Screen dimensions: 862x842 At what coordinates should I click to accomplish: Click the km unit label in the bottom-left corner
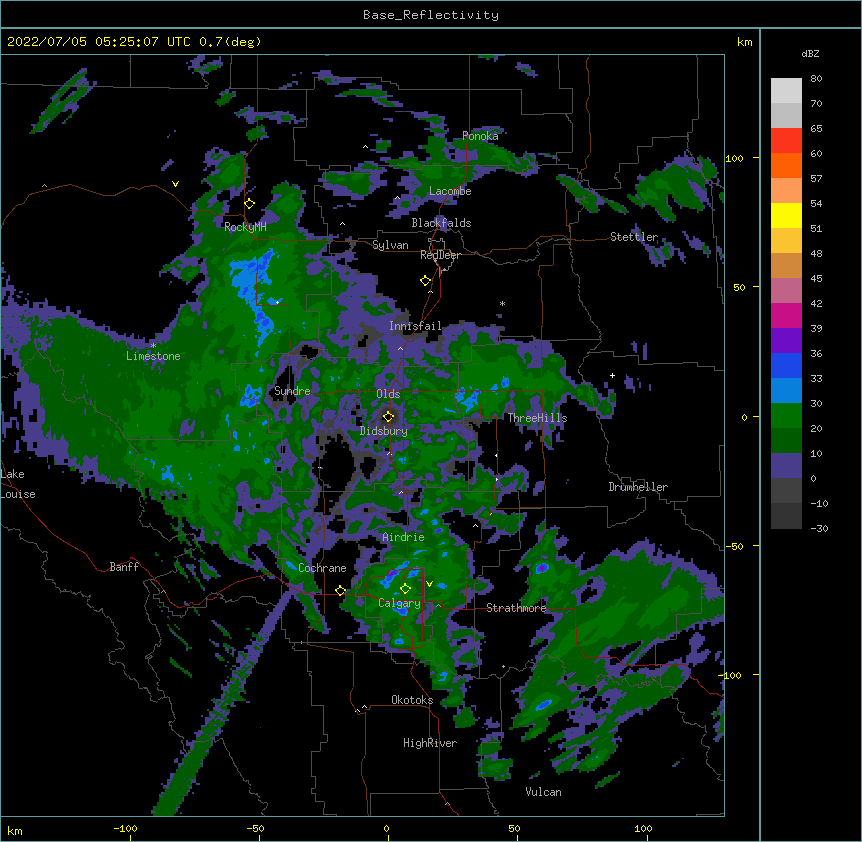pyautogui.click(x=14, y=830)
